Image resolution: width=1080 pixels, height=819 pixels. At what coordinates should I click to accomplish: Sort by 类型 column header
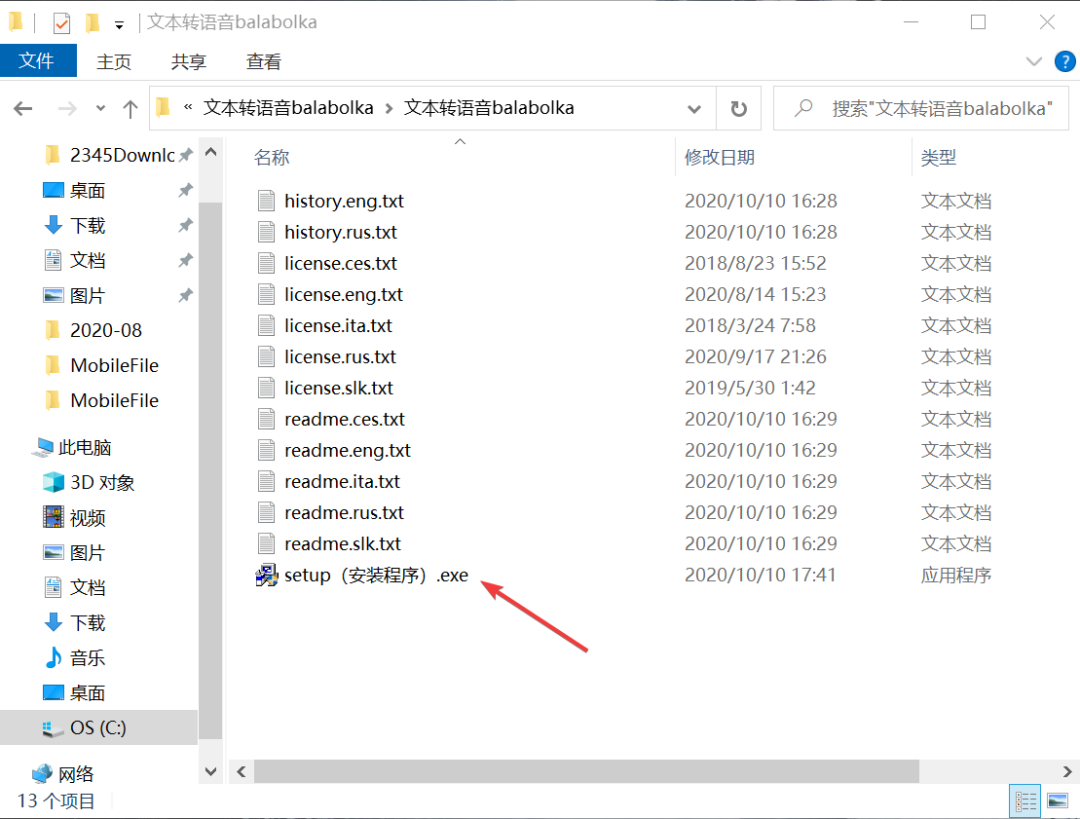tap(938, 157)
